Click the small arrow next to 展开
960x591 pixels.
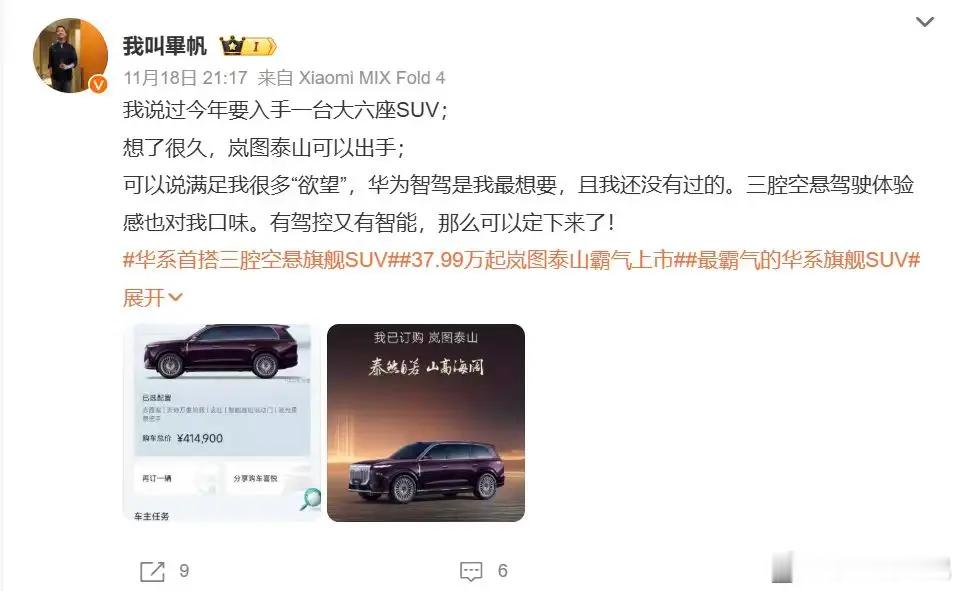point(175,298)
